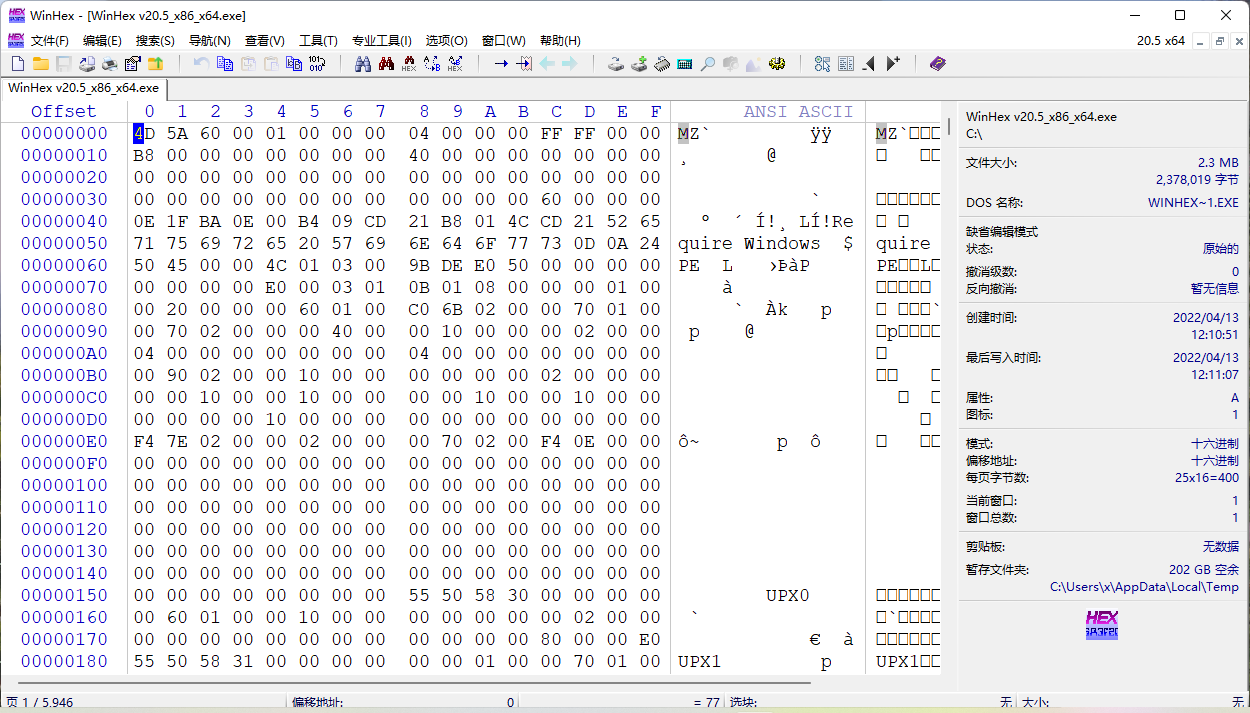Click the Replace Hex Values icon
Viewport: 1250px width, 713px height.
tap(455, 64)
